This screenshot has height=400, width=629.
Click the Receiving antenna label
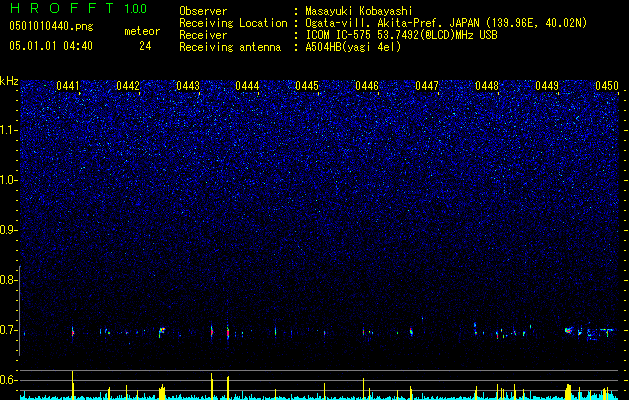(230, 47)
